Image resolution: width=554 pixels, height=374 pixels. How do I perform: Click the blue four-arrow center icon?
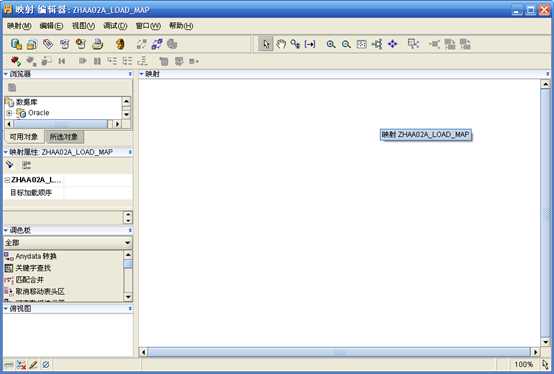[x=393, y=44]
